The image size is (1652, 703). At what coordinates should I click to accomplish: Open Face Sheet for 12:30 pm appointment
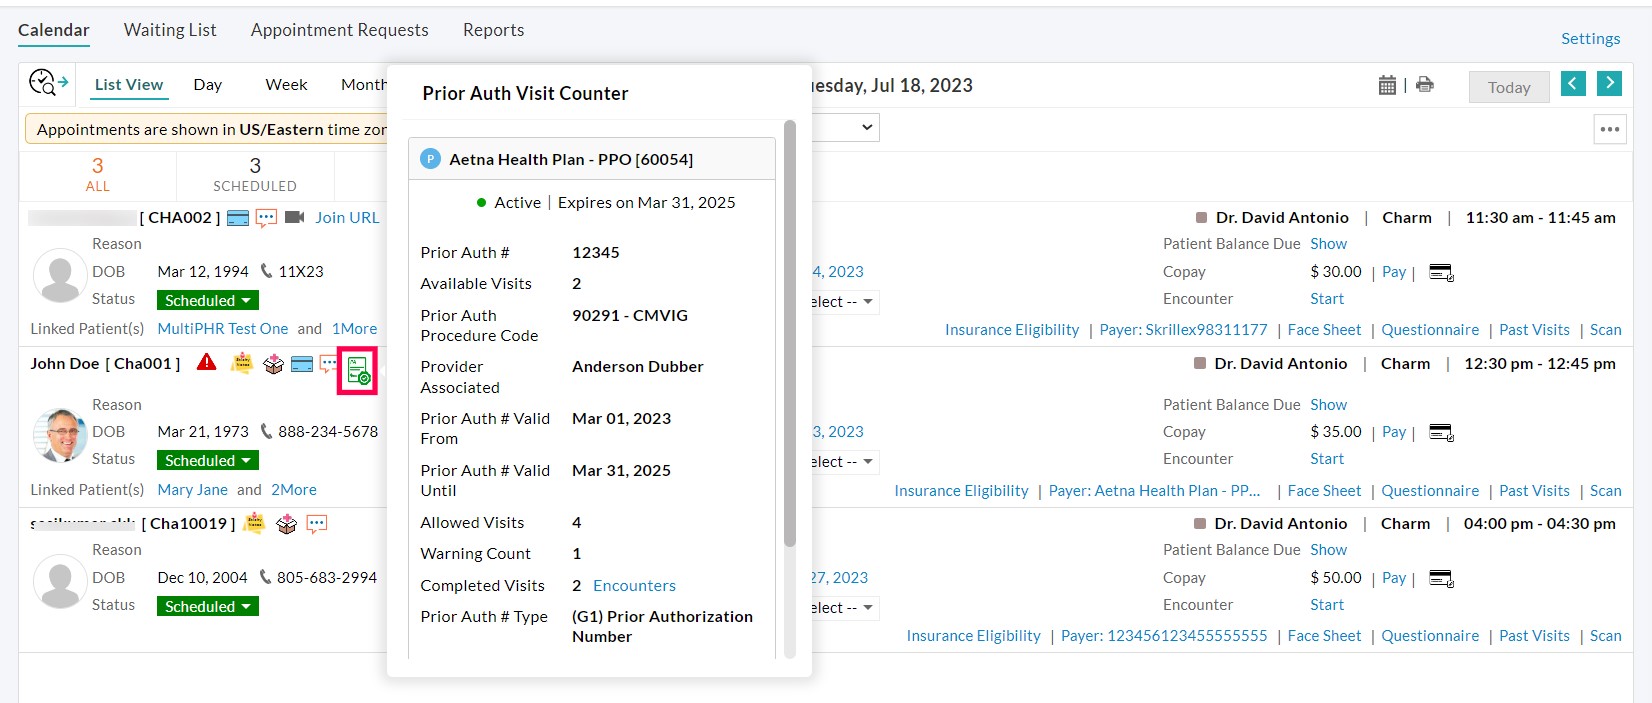click(1324, 491)
